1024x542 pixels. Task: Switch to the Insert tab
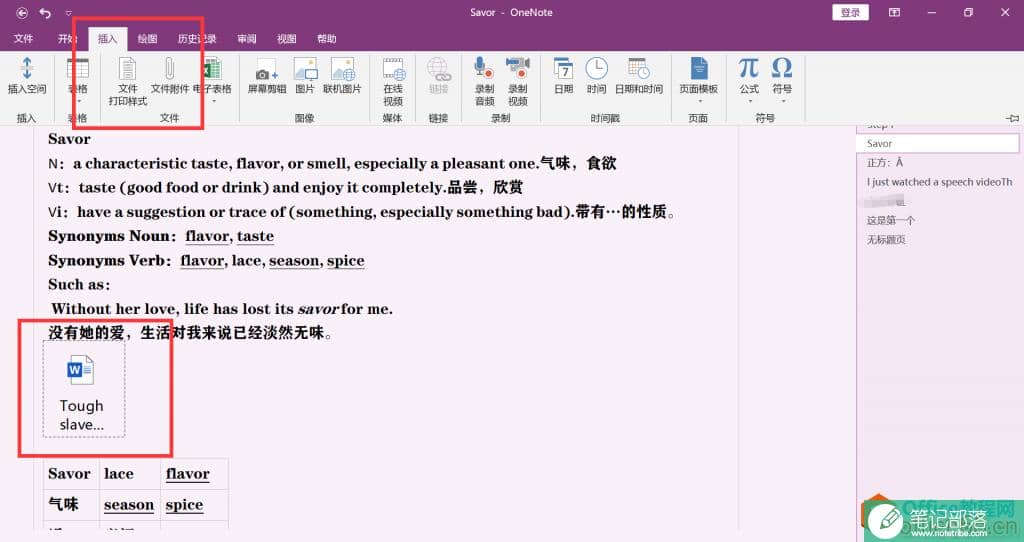point(107,39)
